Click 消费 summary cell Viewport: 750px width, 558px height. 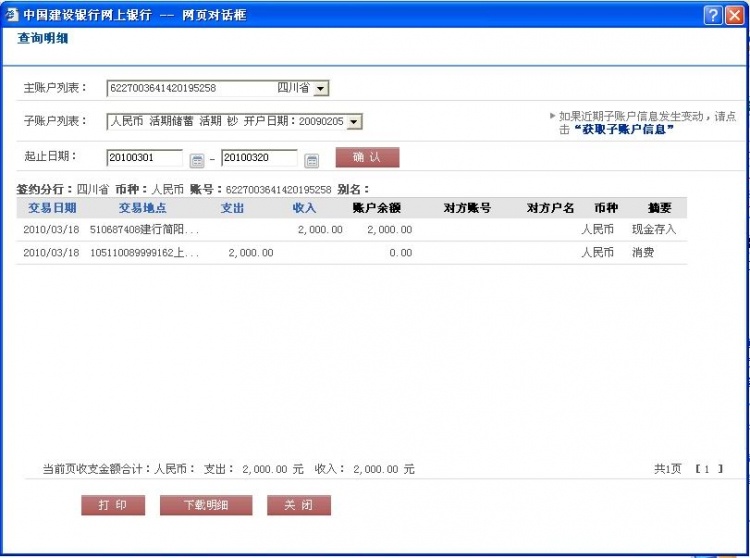pyautogui.click(x=643, y=252)
